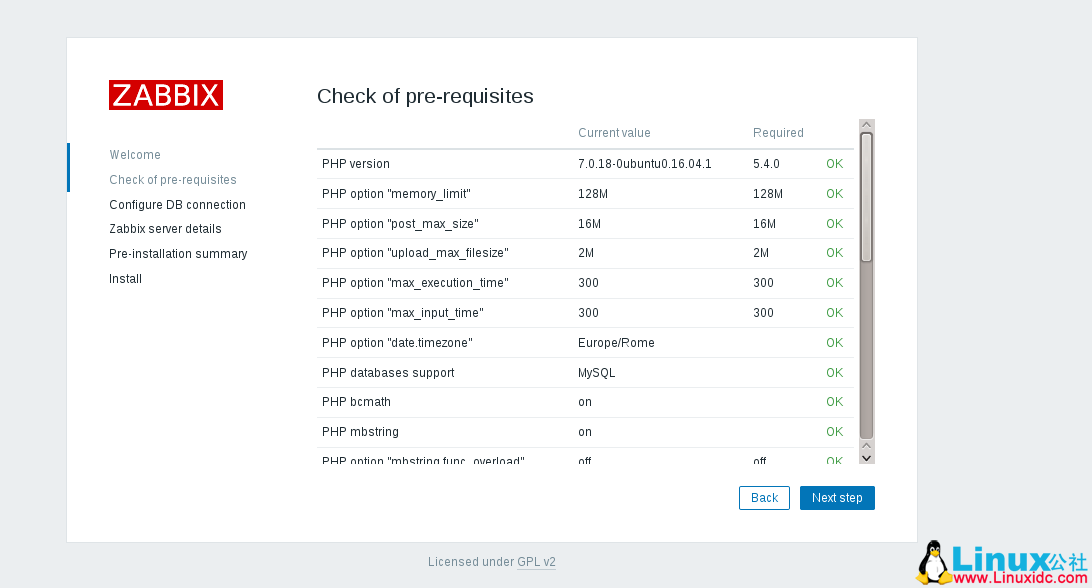Click the Required column header
The width and height of the screenshot is (1092, 588).
click(778, 133)
